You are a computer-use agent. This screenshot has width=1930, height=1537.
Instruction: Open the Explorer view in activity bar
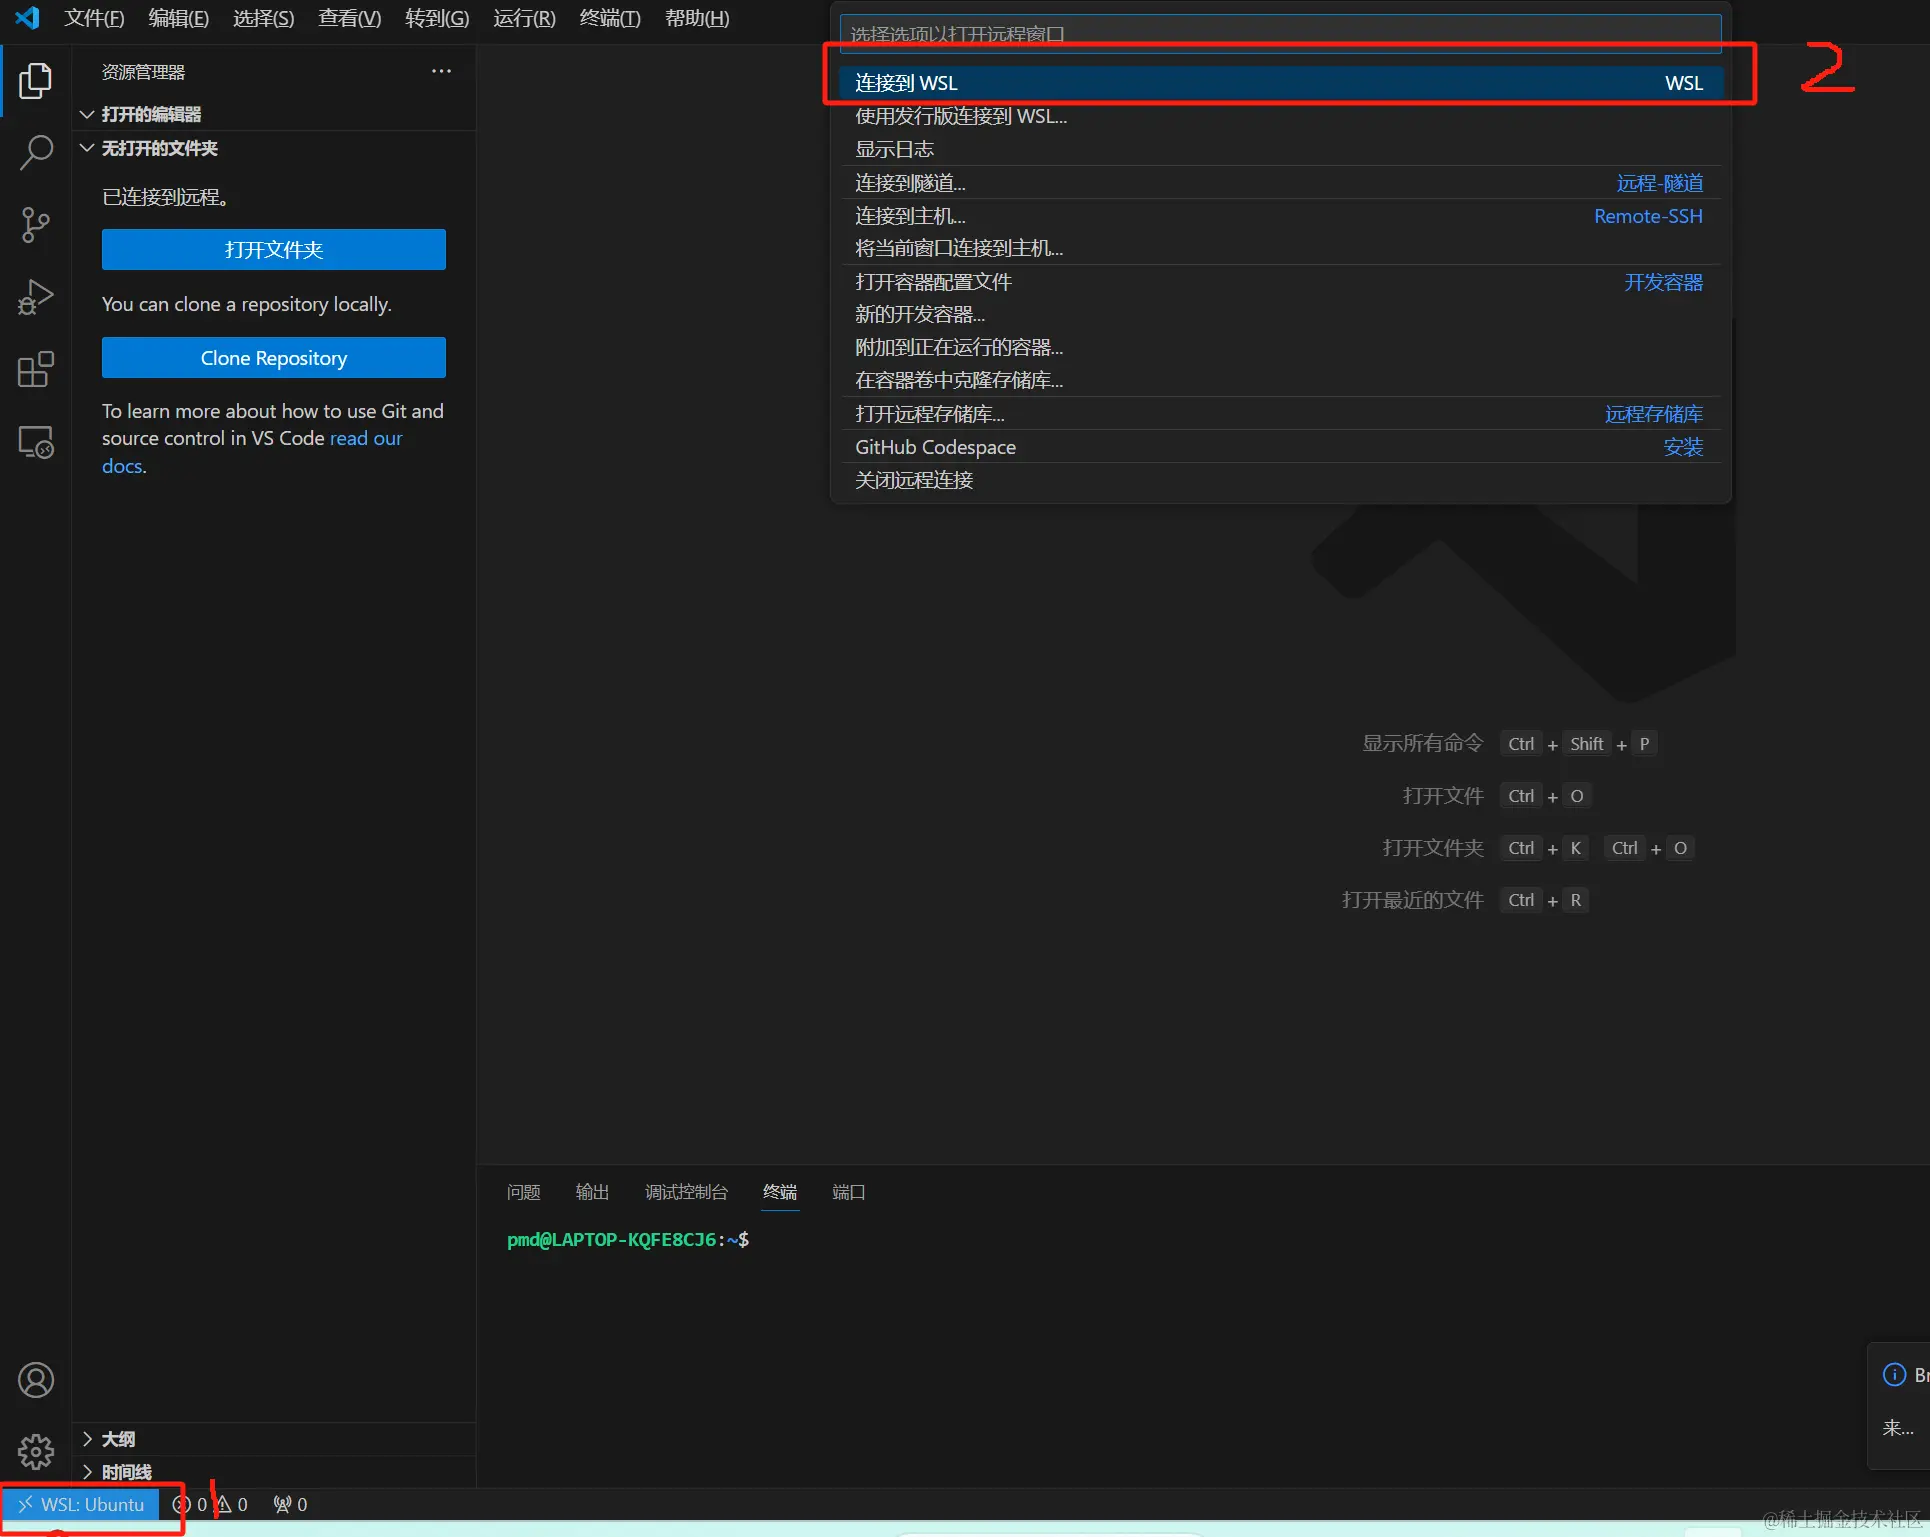35,80
